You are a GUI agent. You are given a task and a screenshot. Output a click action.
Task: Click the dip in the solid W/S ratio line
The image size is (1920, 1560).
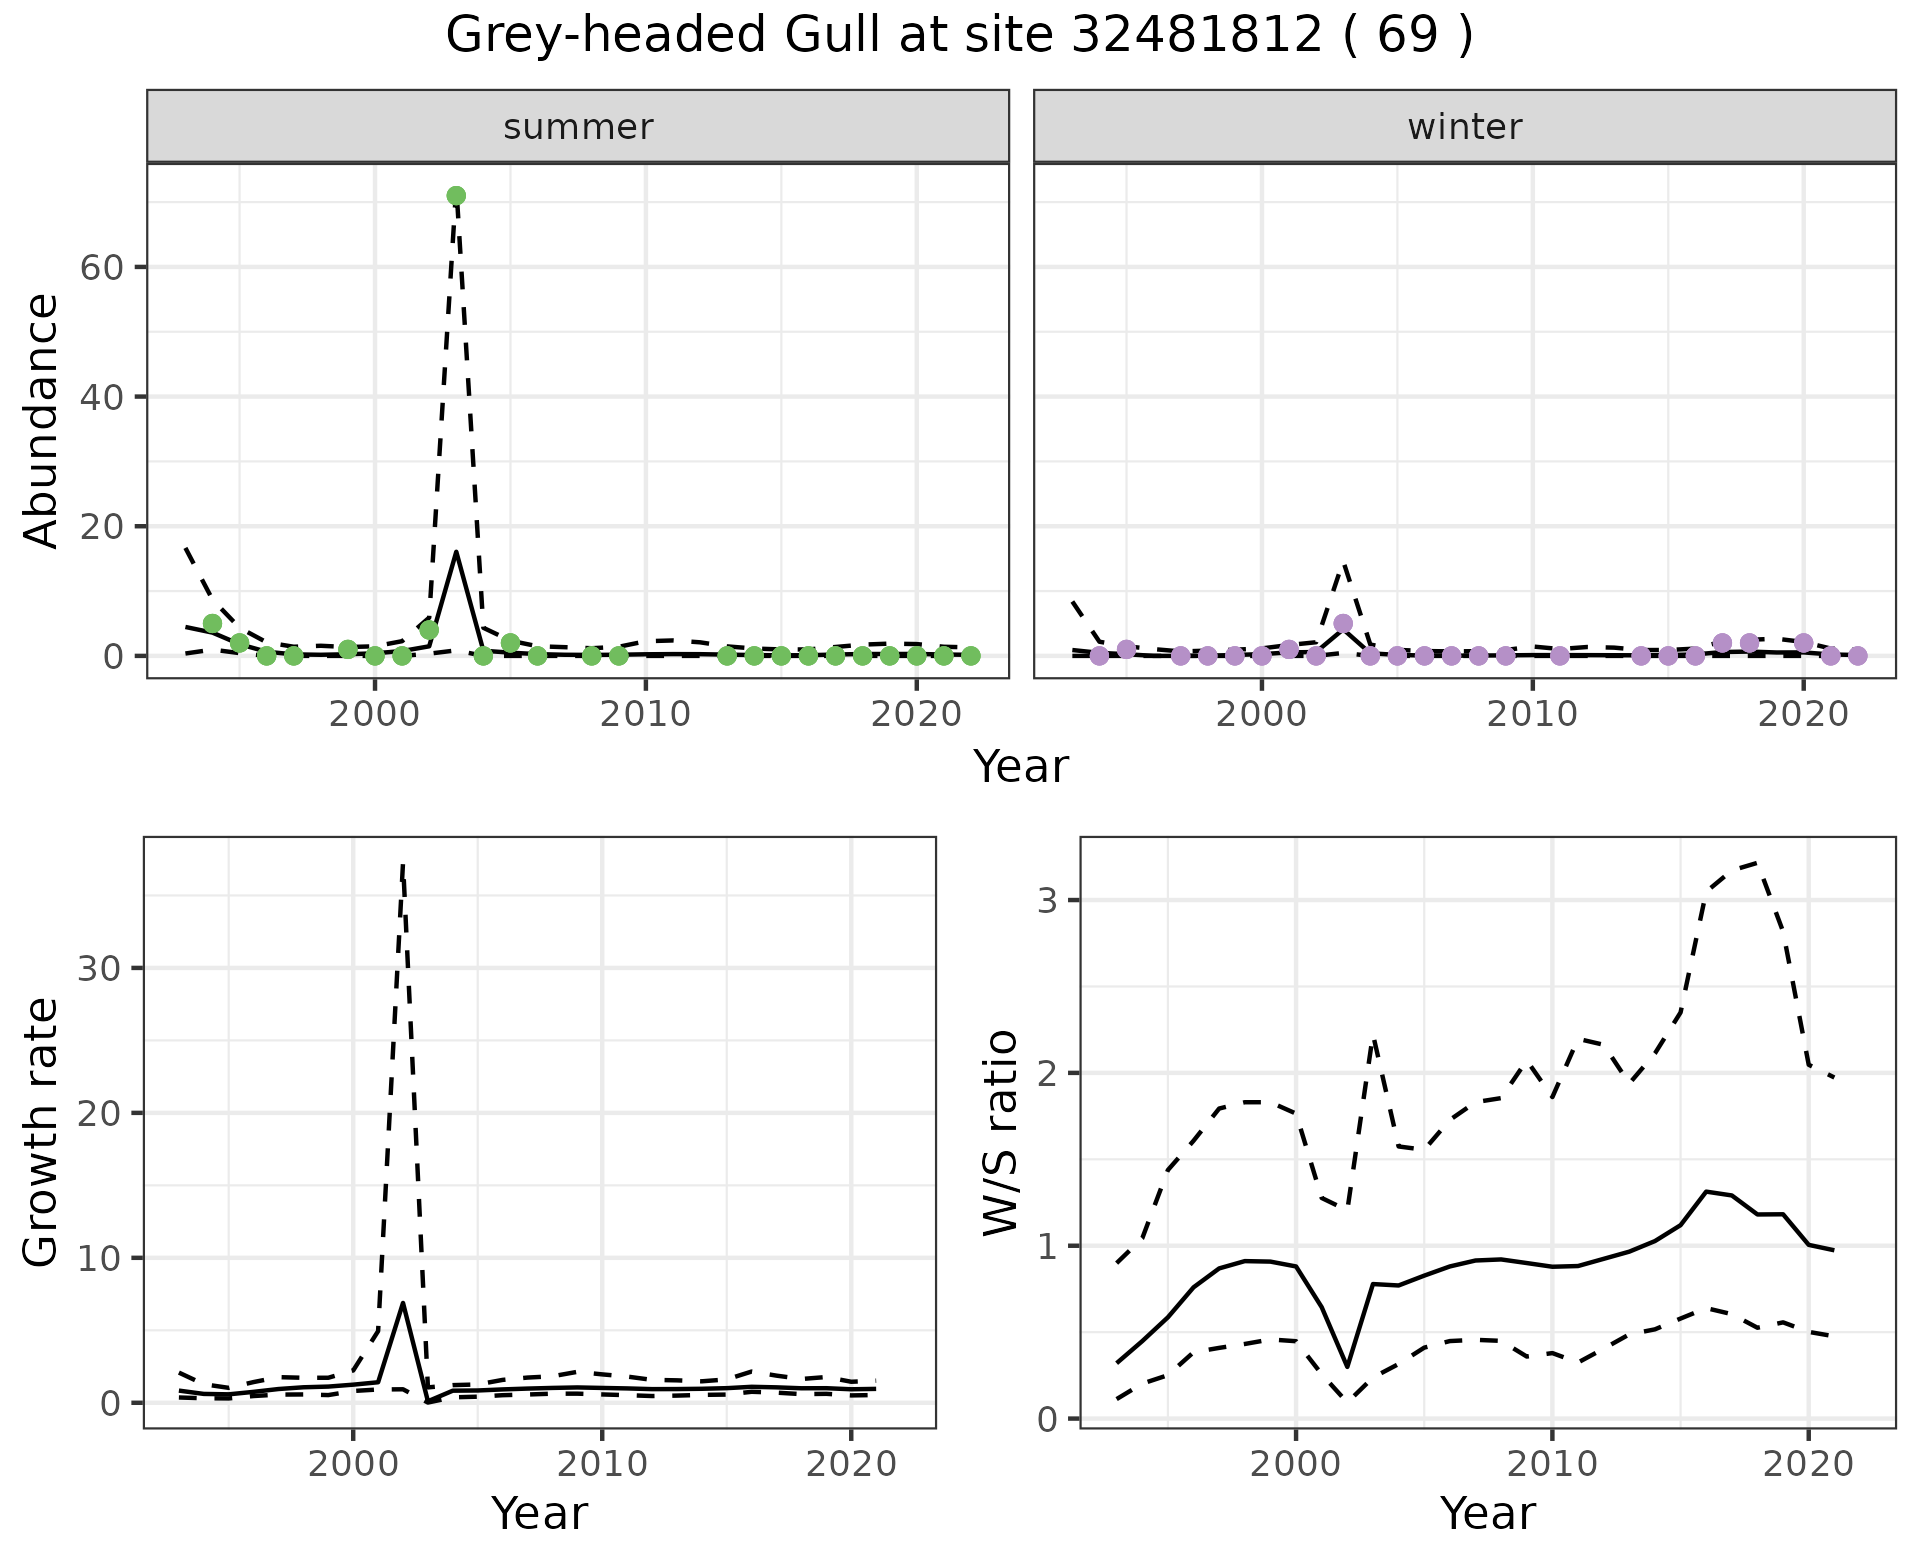pyautogui.click(x=1347, y=1366)
